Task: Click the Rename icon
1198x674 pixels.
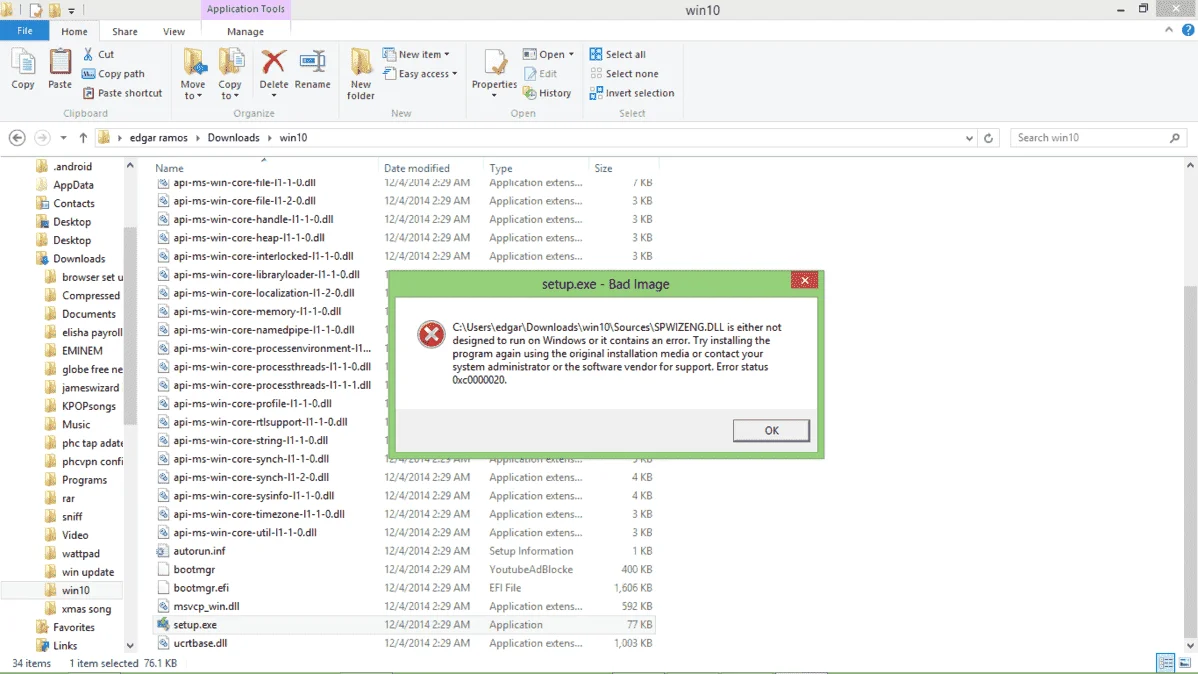Action: [x=312, y=62]
